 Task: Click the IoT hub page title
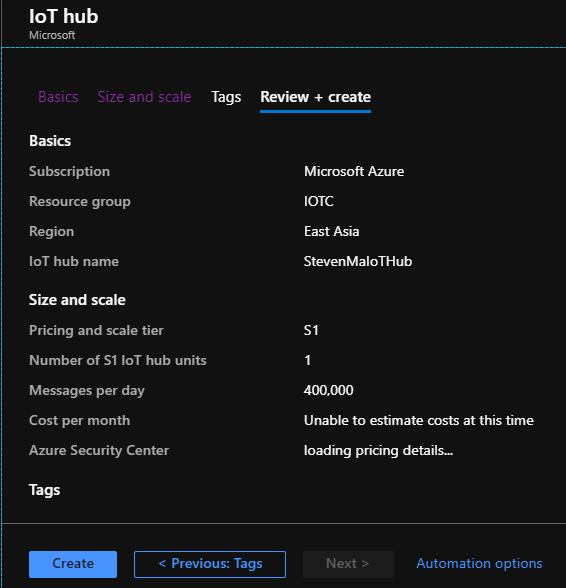click(64, 16)
